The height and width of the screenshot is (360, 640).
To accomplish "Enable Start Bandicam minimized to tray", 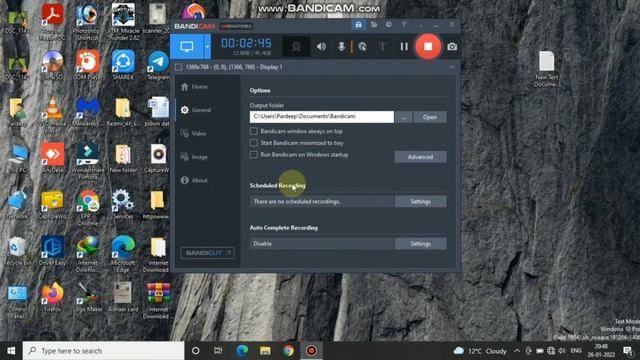I will coord(253,143).
